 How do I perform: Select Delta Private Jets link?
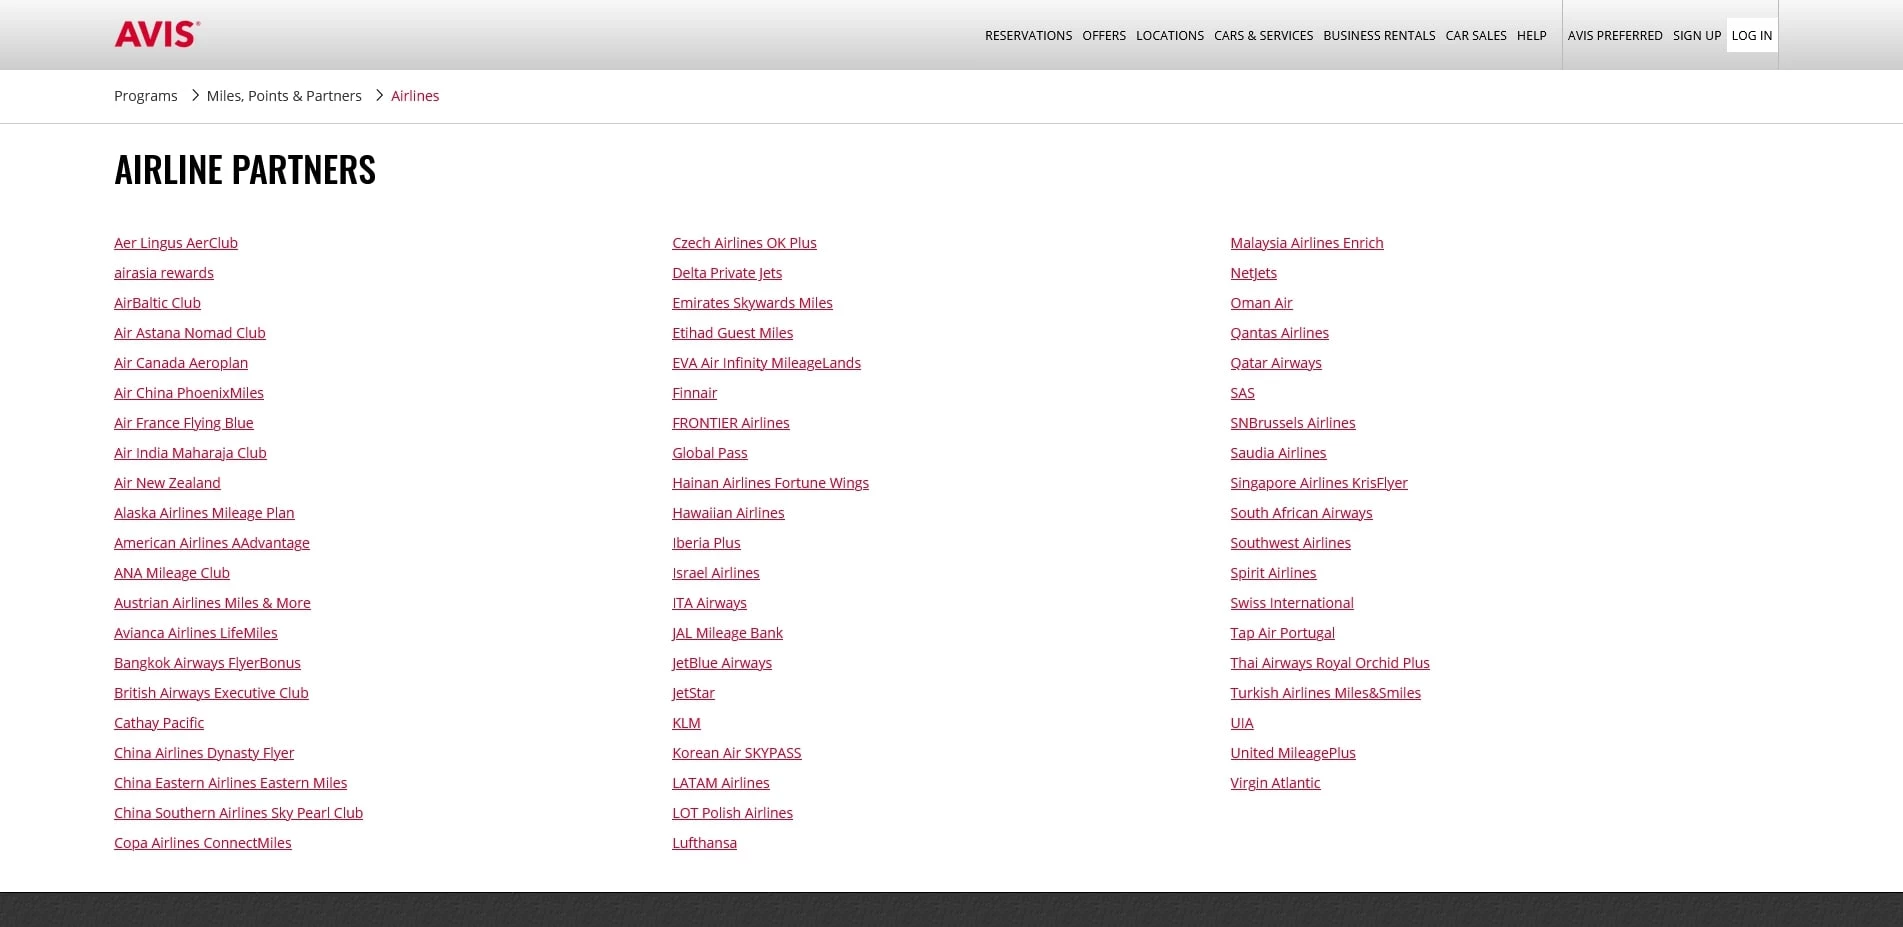[x=727, y=273]
